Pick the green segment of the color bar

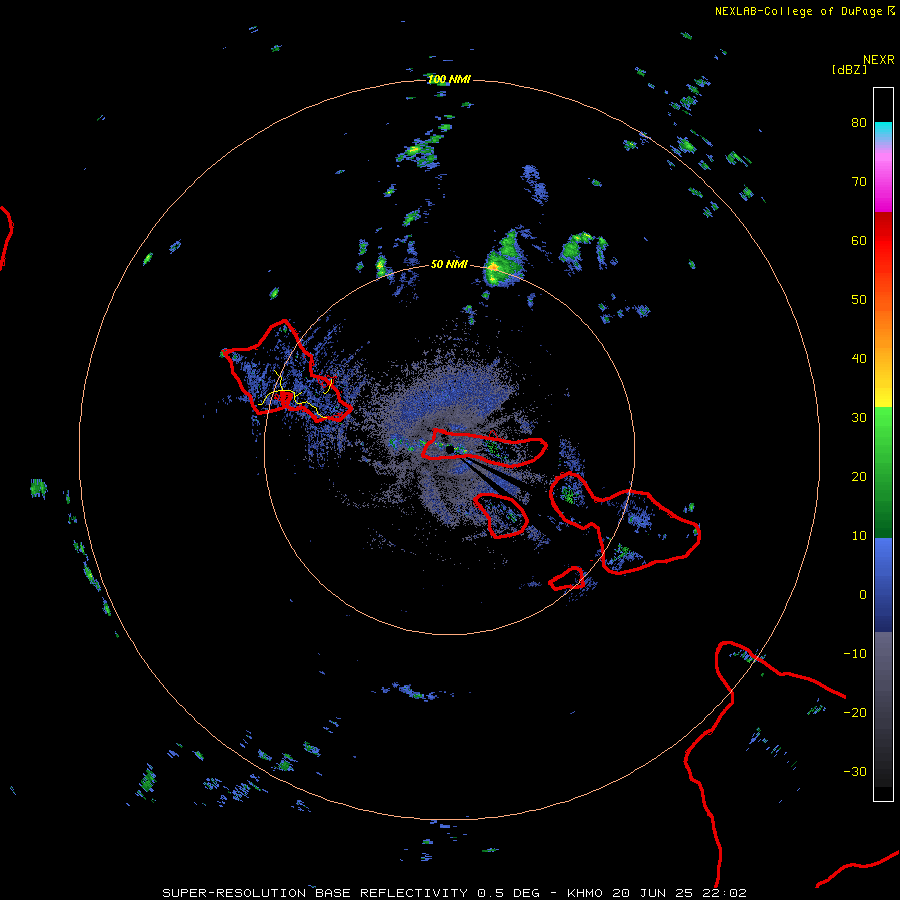click(x=883, y=472)
